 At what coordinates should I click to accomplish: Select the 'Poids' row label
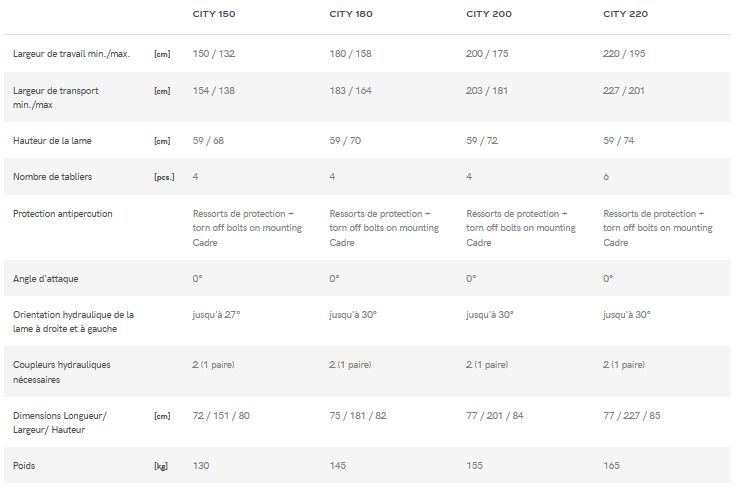pos(25,466)
